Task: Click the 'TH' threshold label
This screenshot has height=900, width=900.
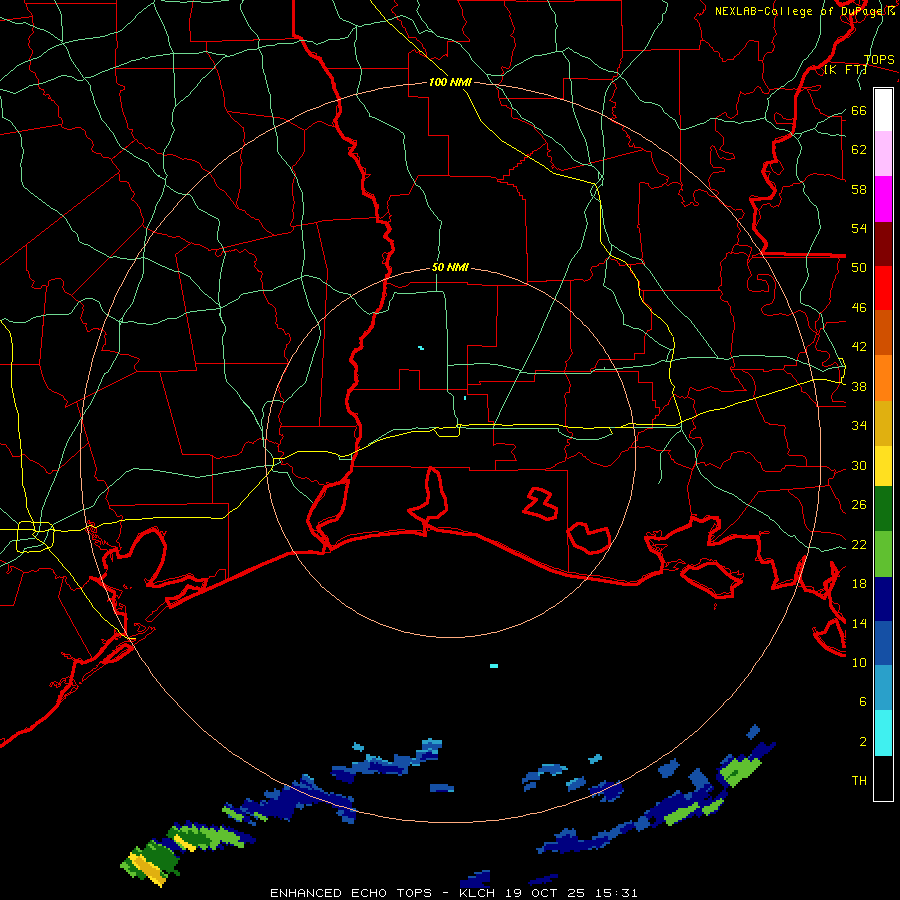Action: (859, 780)
